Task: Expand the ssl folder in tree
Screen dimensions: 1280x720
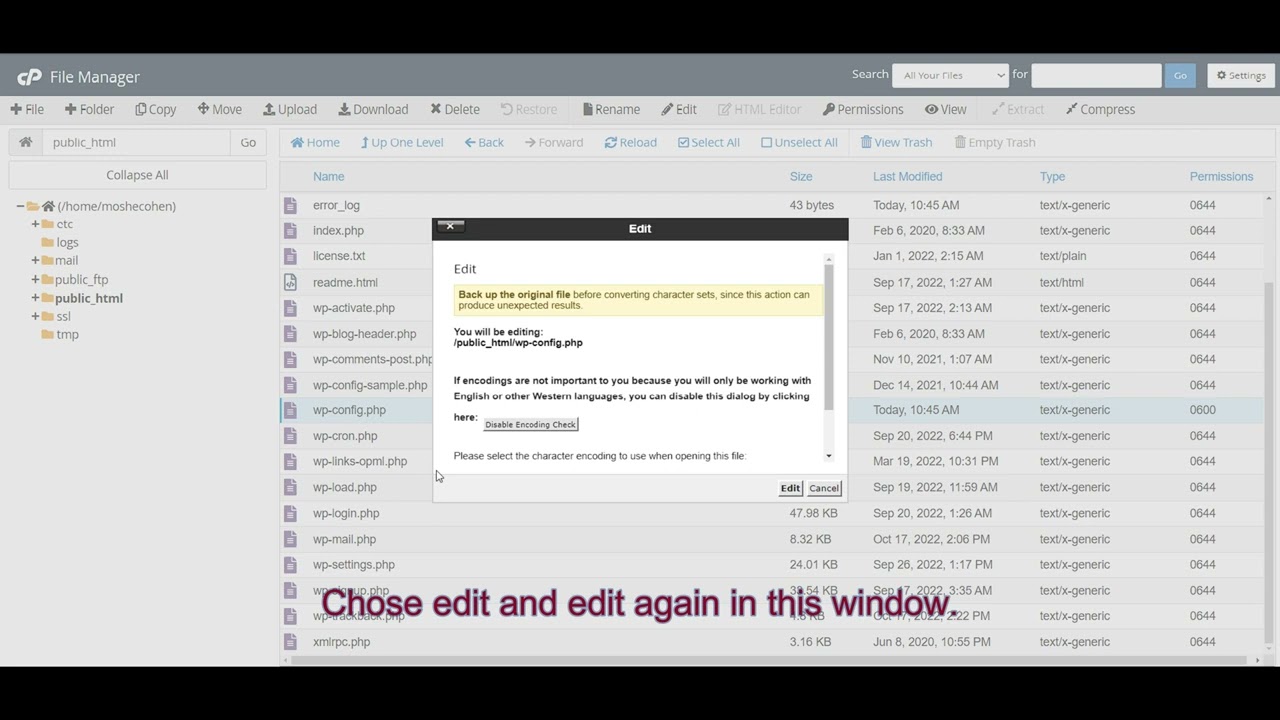Action: [x=35, y=316]
